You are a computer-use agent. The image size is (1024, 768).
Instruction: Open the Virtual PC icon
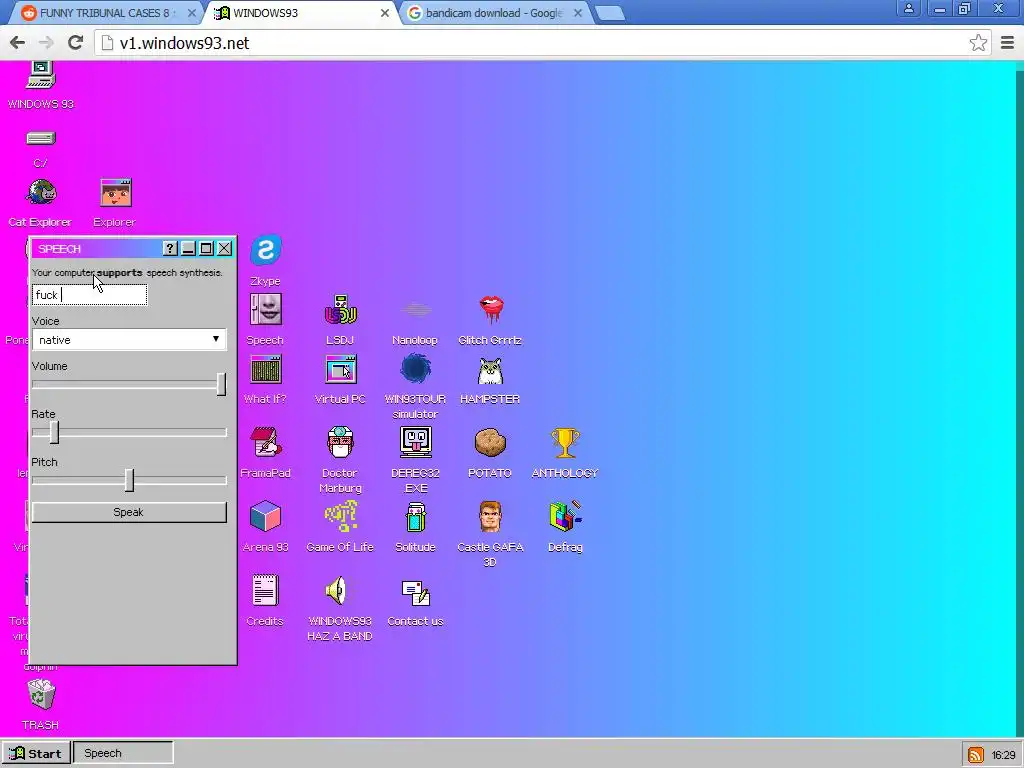[341, 370]
